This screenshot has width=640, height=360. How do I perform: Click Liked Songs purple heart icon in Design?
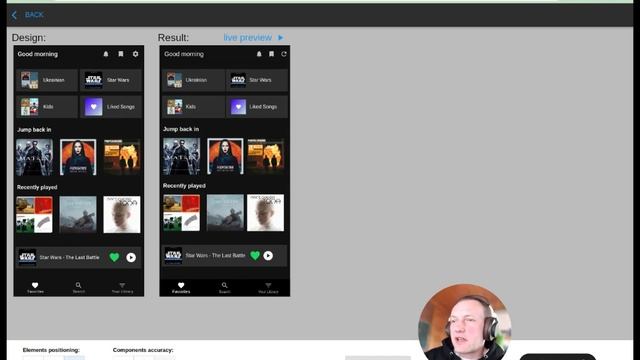pyautogui.click(x=93, y=107)
